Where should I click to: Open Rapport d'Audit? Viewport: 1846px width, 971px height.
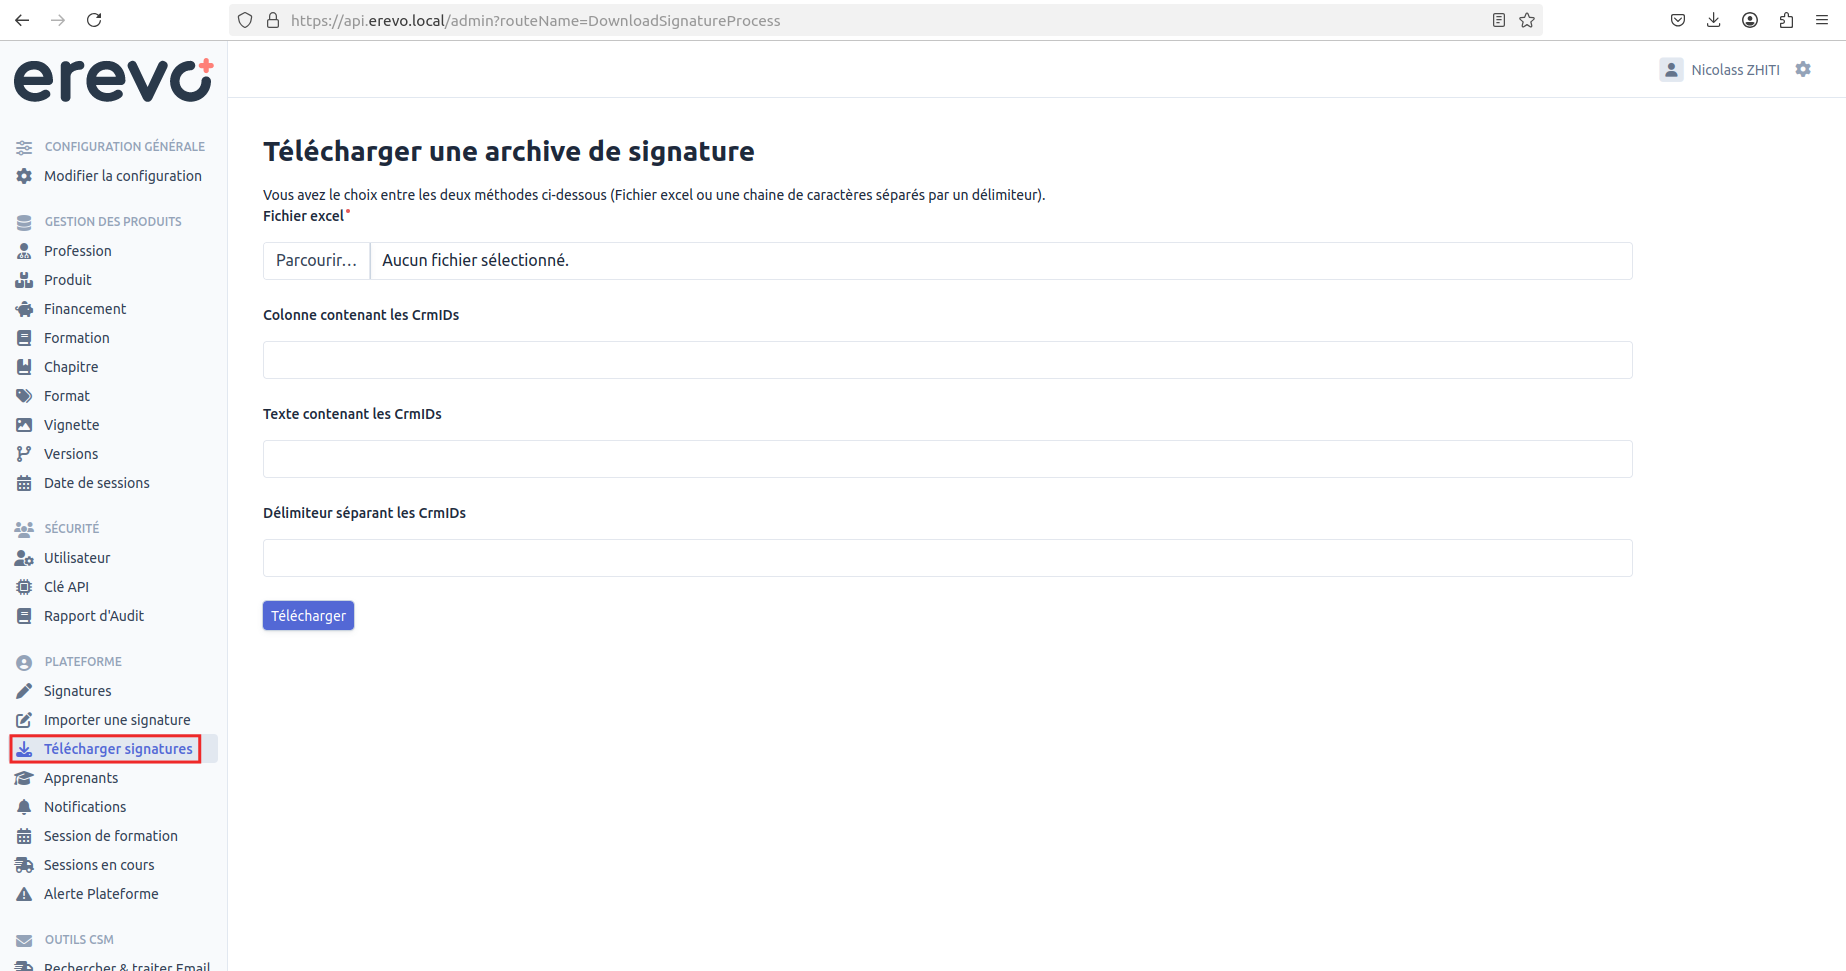(94, 616)
